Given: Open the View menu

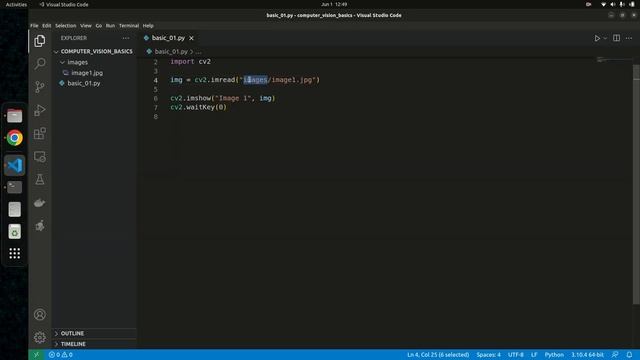Looking at the screenshot, I should coord(86,25).
